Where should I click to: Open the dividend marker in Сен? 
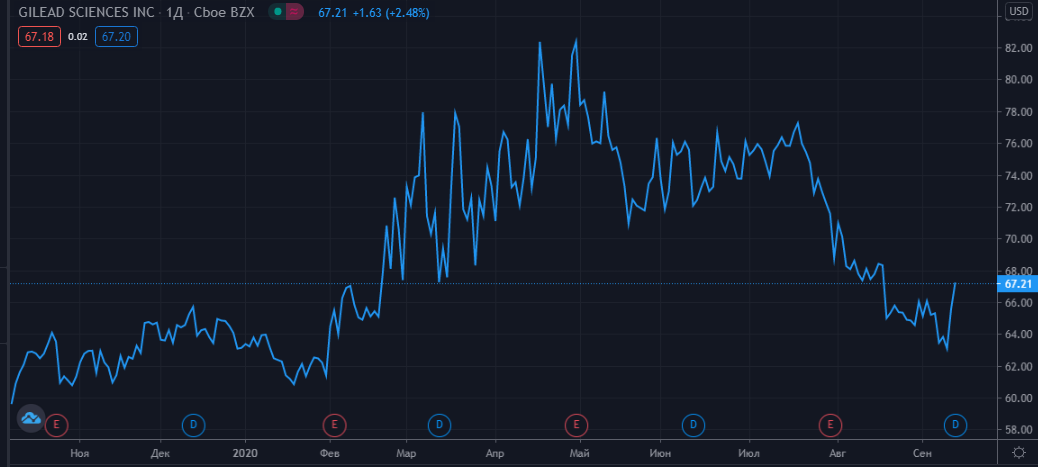pos(955,424)
